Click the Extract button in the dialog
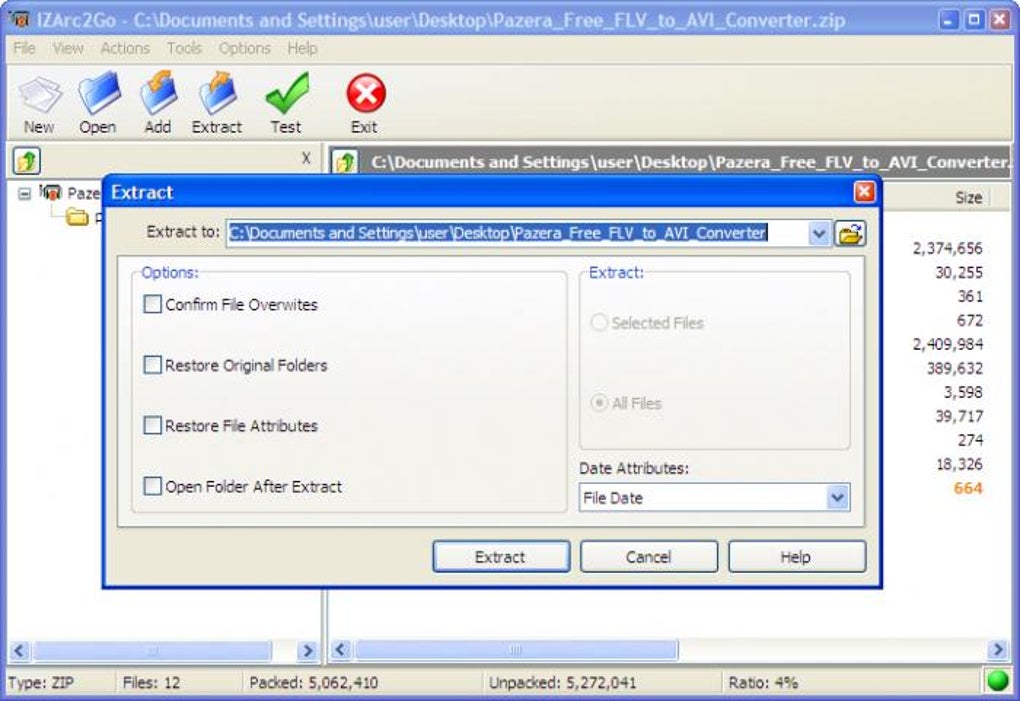The height and width of the screenshot is (701, 1020). (x=501, y=557)
